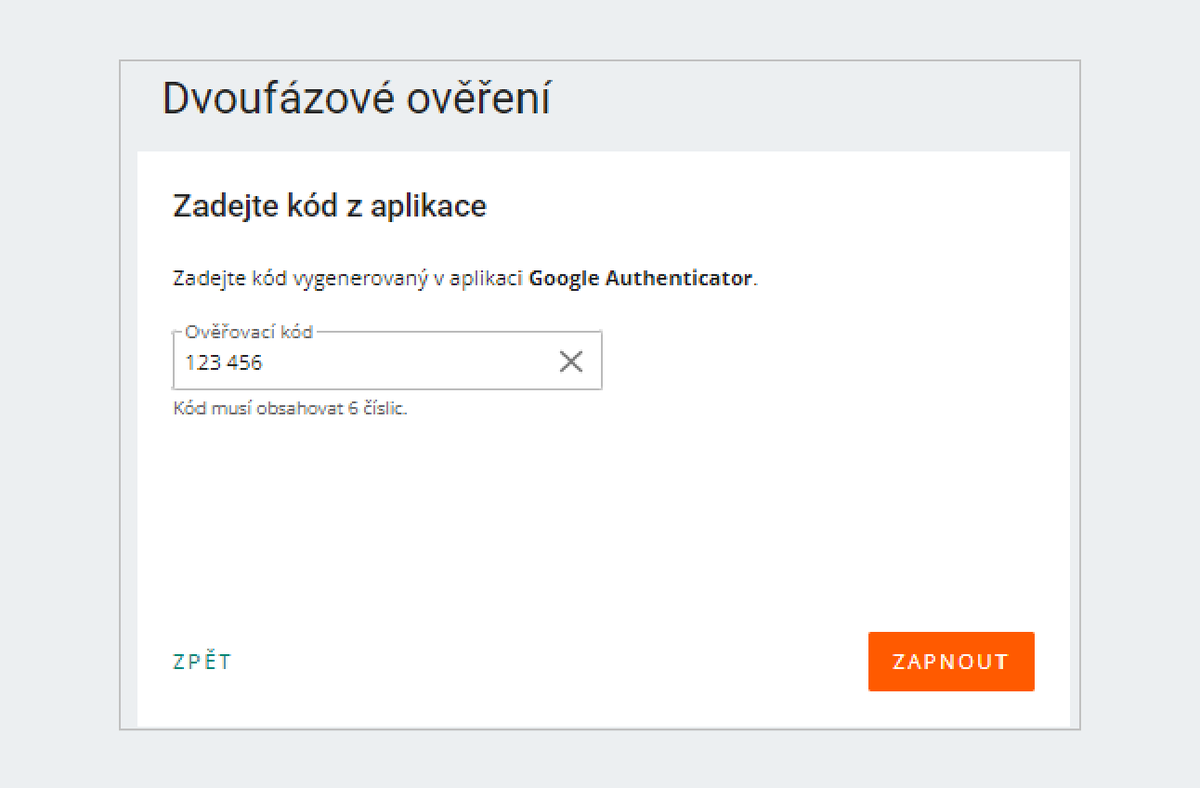
Task: Go back using the ZPĚT link
Action: (202, 661)
